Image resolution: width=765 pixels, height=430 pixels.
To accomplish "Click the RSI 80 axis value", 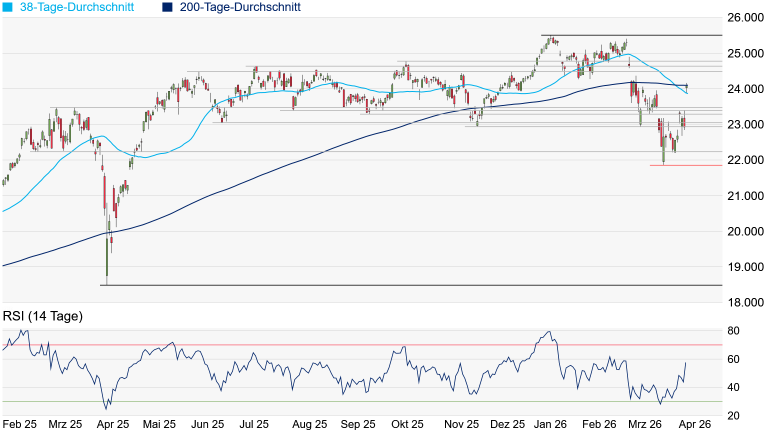I will (x=733, y=330).
